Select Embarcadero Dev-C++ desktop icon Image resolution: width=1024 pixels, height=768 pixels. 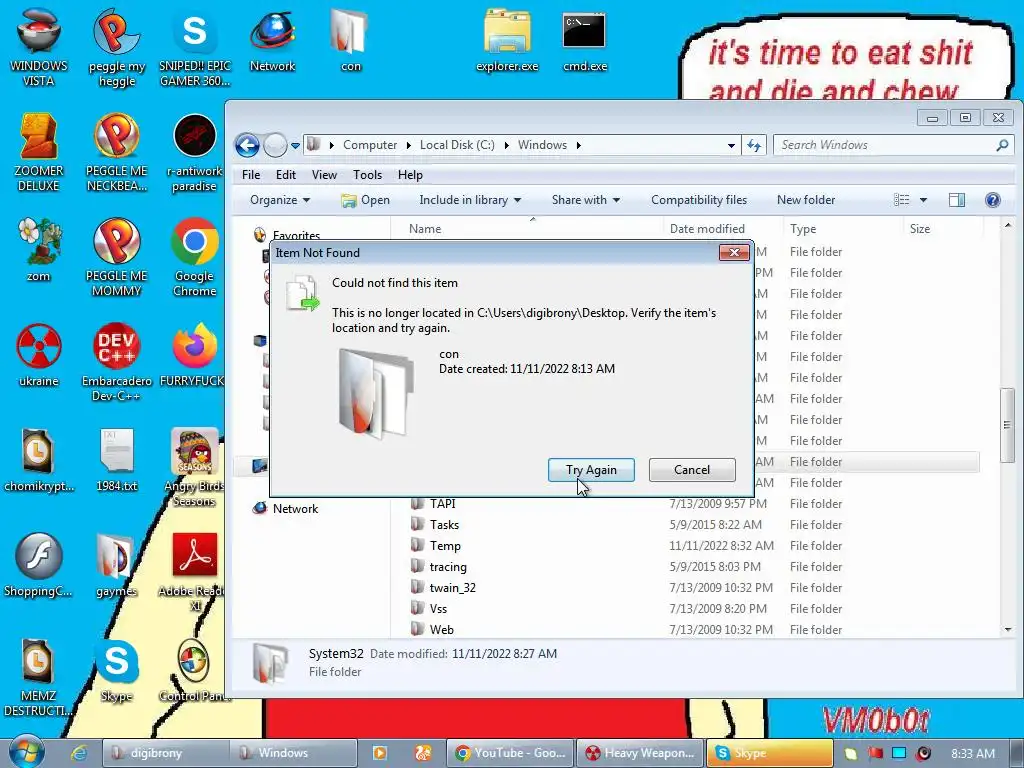pyautogui.click(x=116, y=362)
